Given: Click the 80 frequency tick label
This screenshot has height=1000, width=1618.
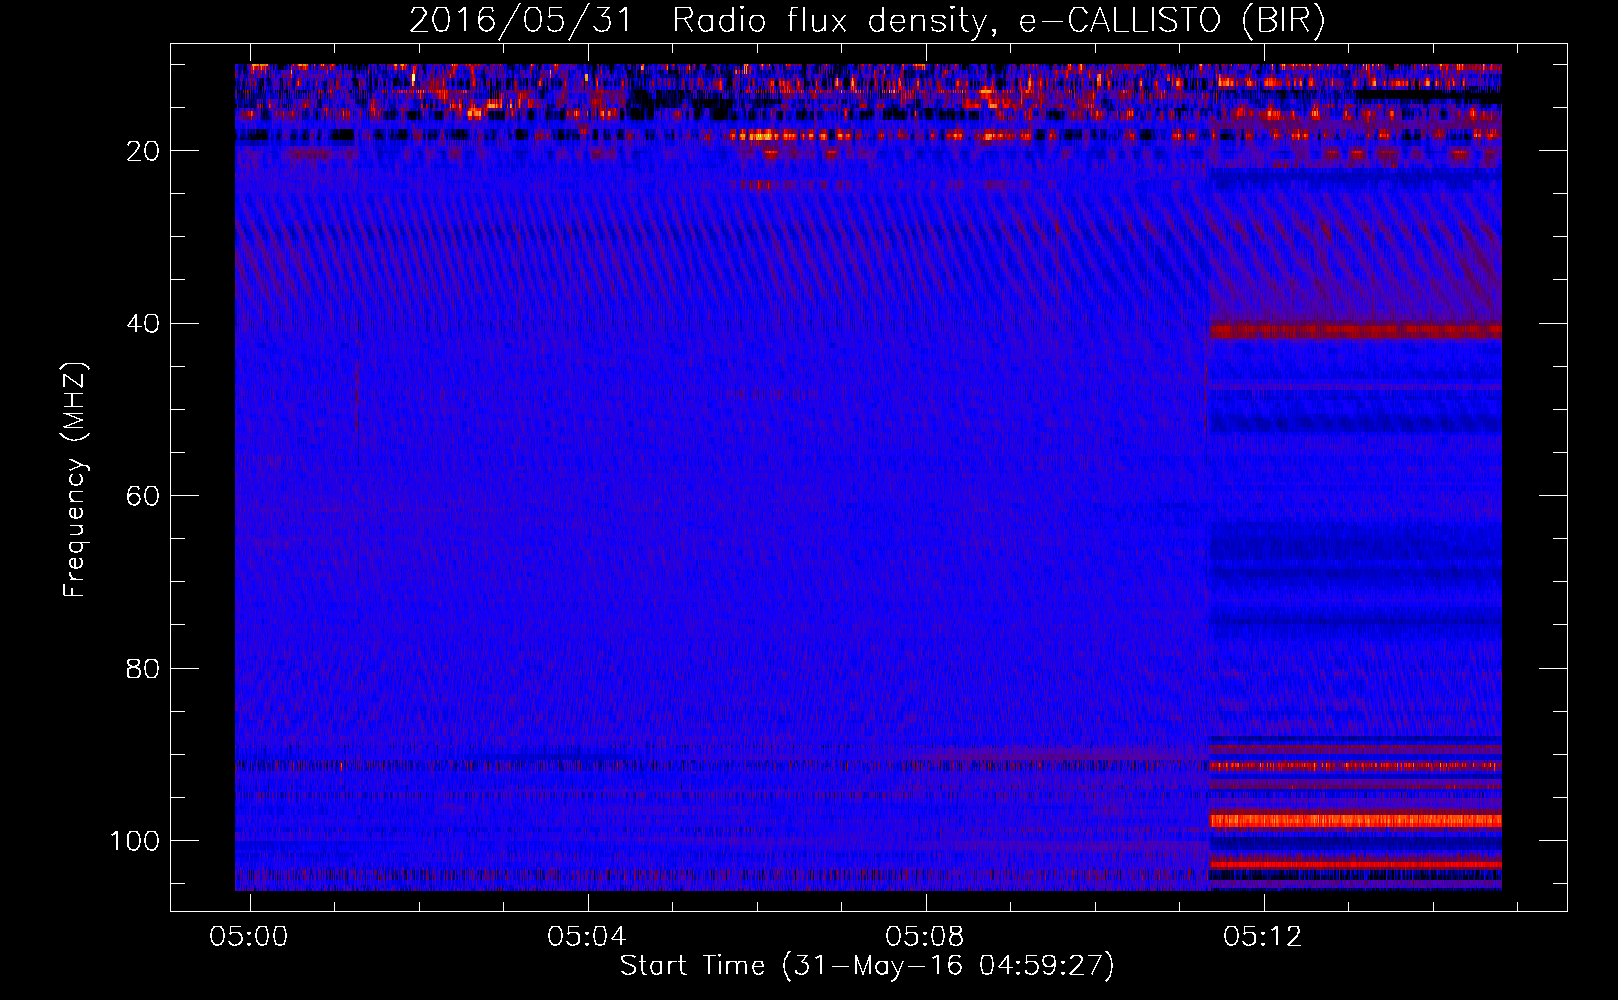Looking at the screenshot, I should coord(143,668).
